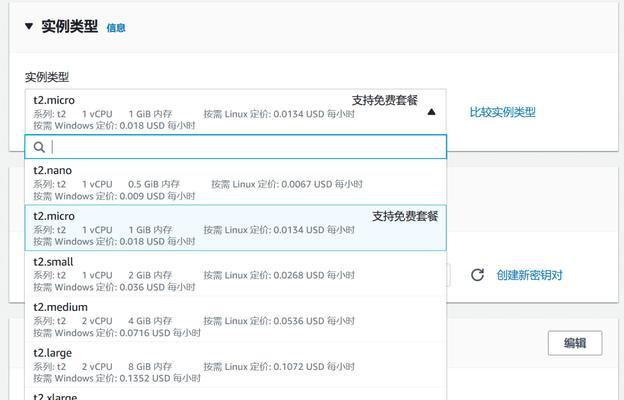Click 支持免费套餐 label in highlighted t2.micro row
Screen dimensions: 624x400
tap(405, 216)
